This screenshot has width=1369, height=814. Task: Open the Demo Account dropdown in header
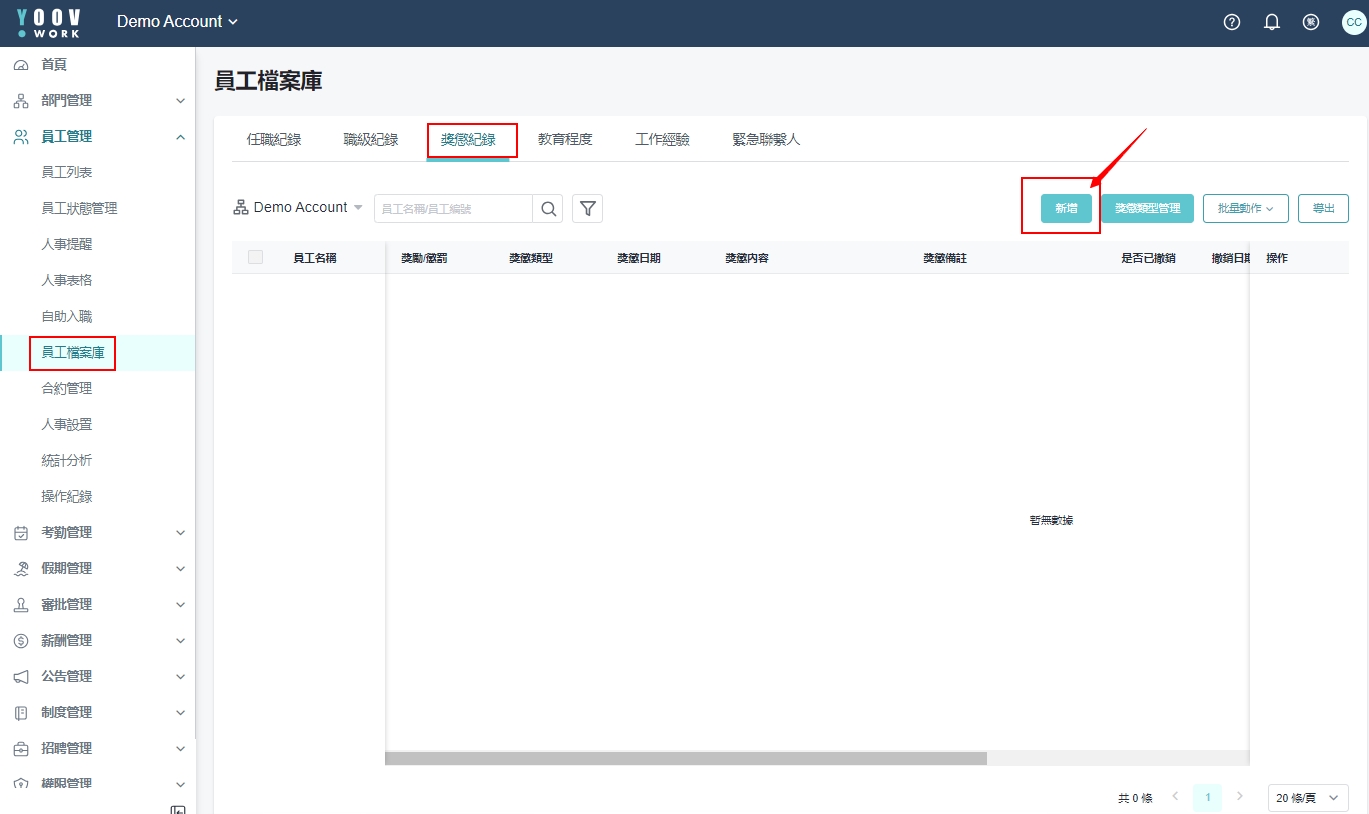tap(177, 22)
